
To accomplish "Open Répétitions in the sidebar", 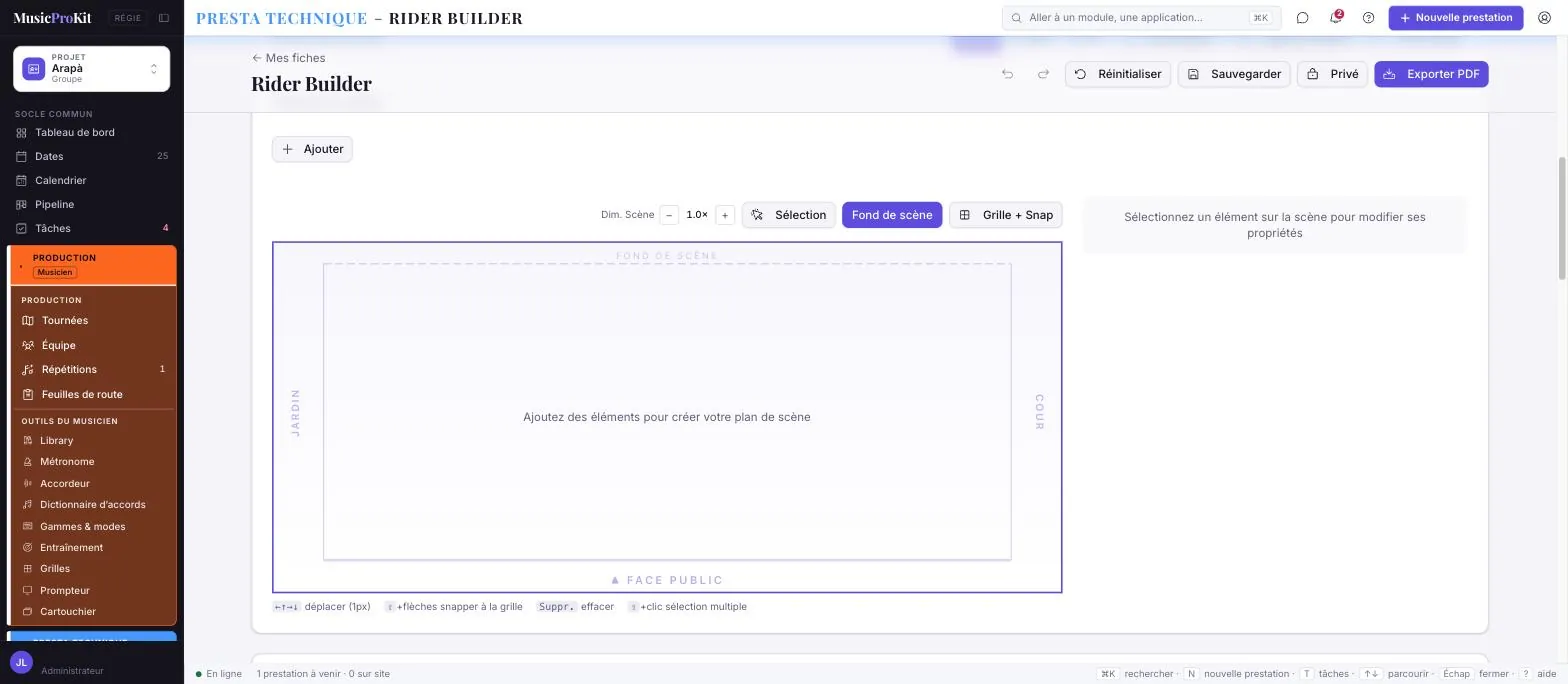I will point(93,370).
